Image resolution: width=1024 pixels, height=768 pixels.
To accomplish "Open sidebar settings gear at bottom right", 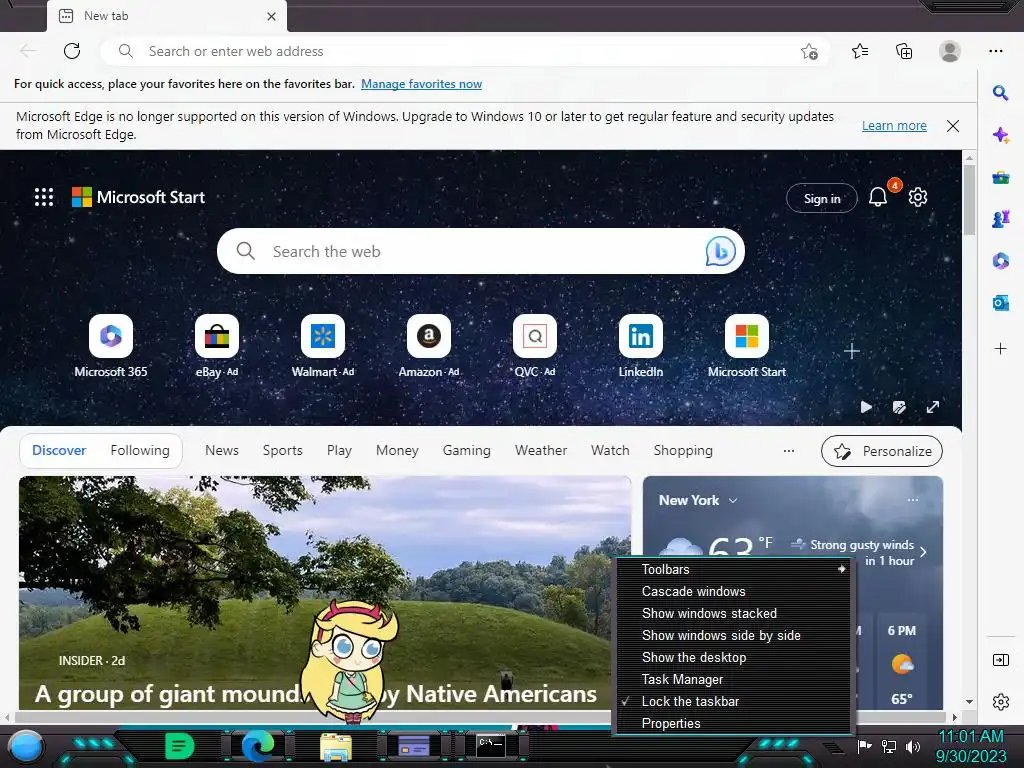I will (1000, 702).
